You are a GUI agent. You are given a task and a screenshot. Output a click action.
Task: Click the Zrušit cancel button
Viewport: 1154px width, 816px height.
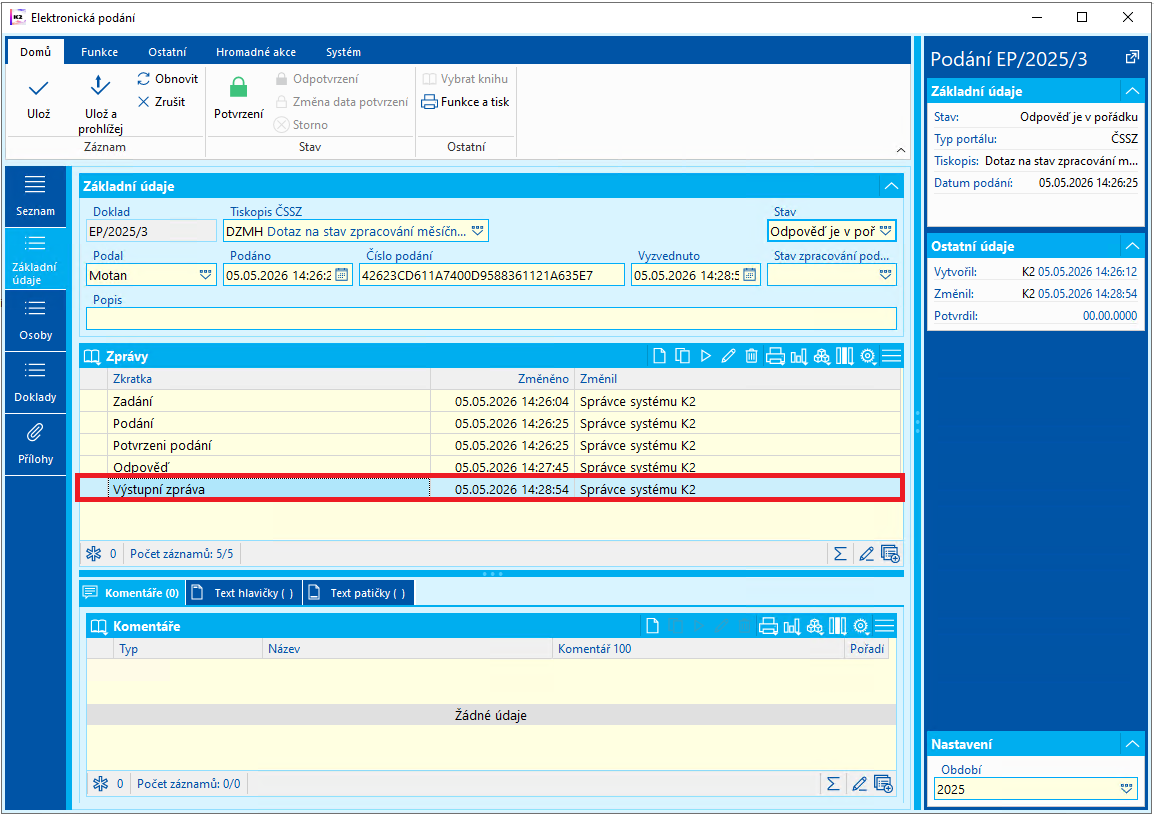pyautogui.click(x=161, y=102)
